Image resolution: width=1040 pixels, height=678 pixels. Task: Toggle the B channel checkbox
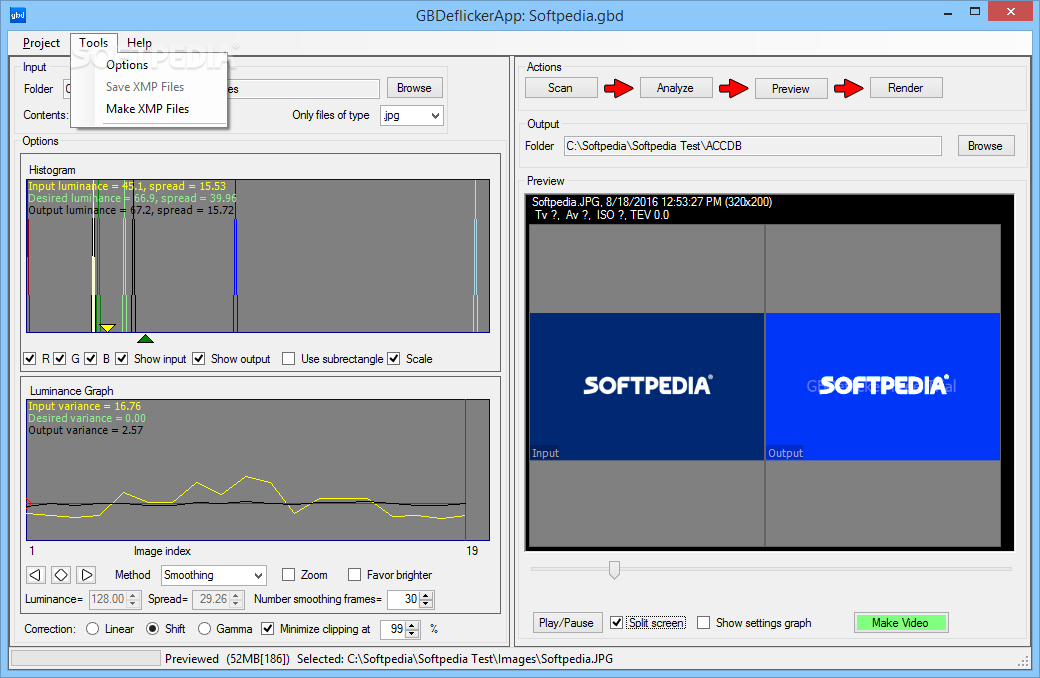click(91, 358)
